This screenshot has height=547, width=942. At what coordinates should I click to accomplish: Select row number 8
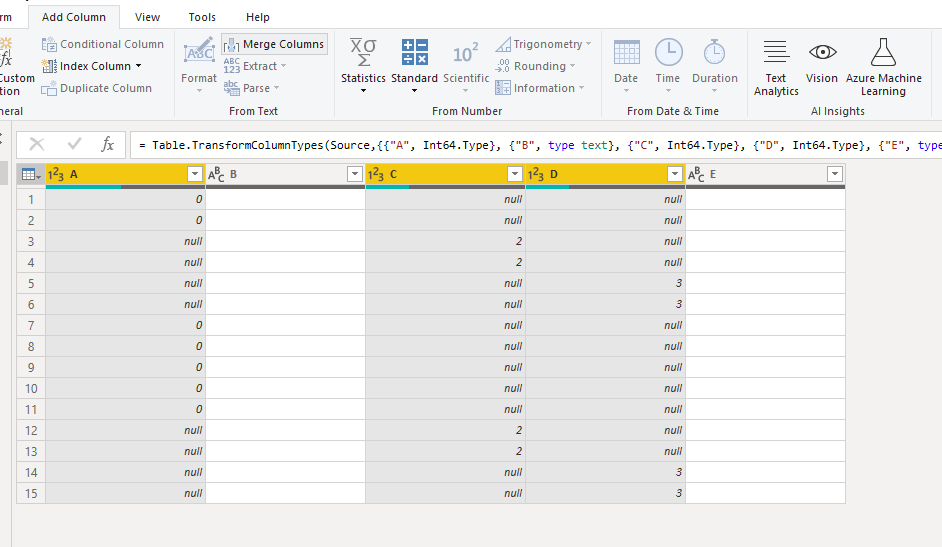coord(31,346)
